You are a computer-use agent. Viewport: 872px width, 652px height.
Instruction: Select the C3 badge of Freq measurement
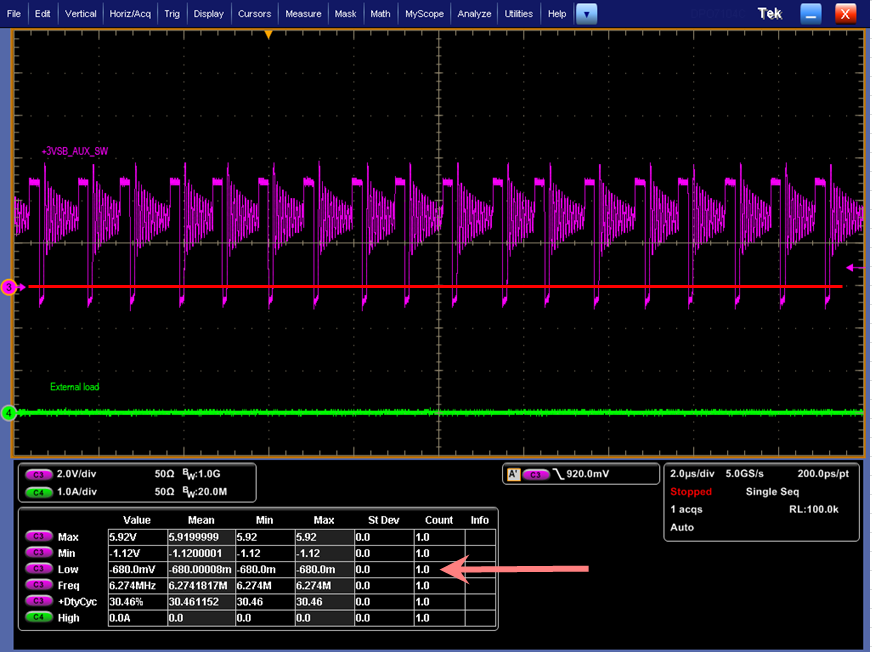tap(41, 585)
